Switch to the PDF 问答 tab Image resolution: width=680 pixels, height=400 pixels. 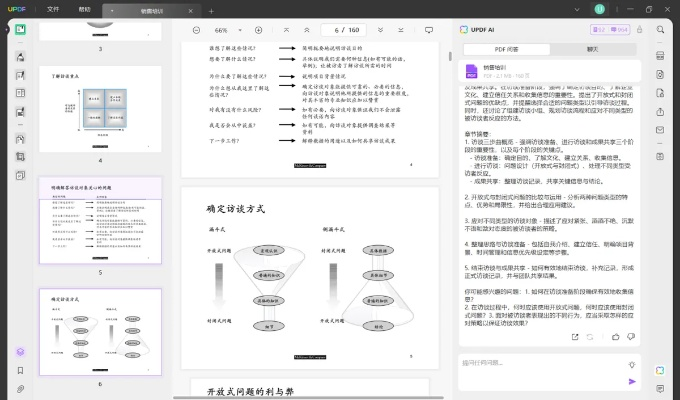click(x=506, y=49)
